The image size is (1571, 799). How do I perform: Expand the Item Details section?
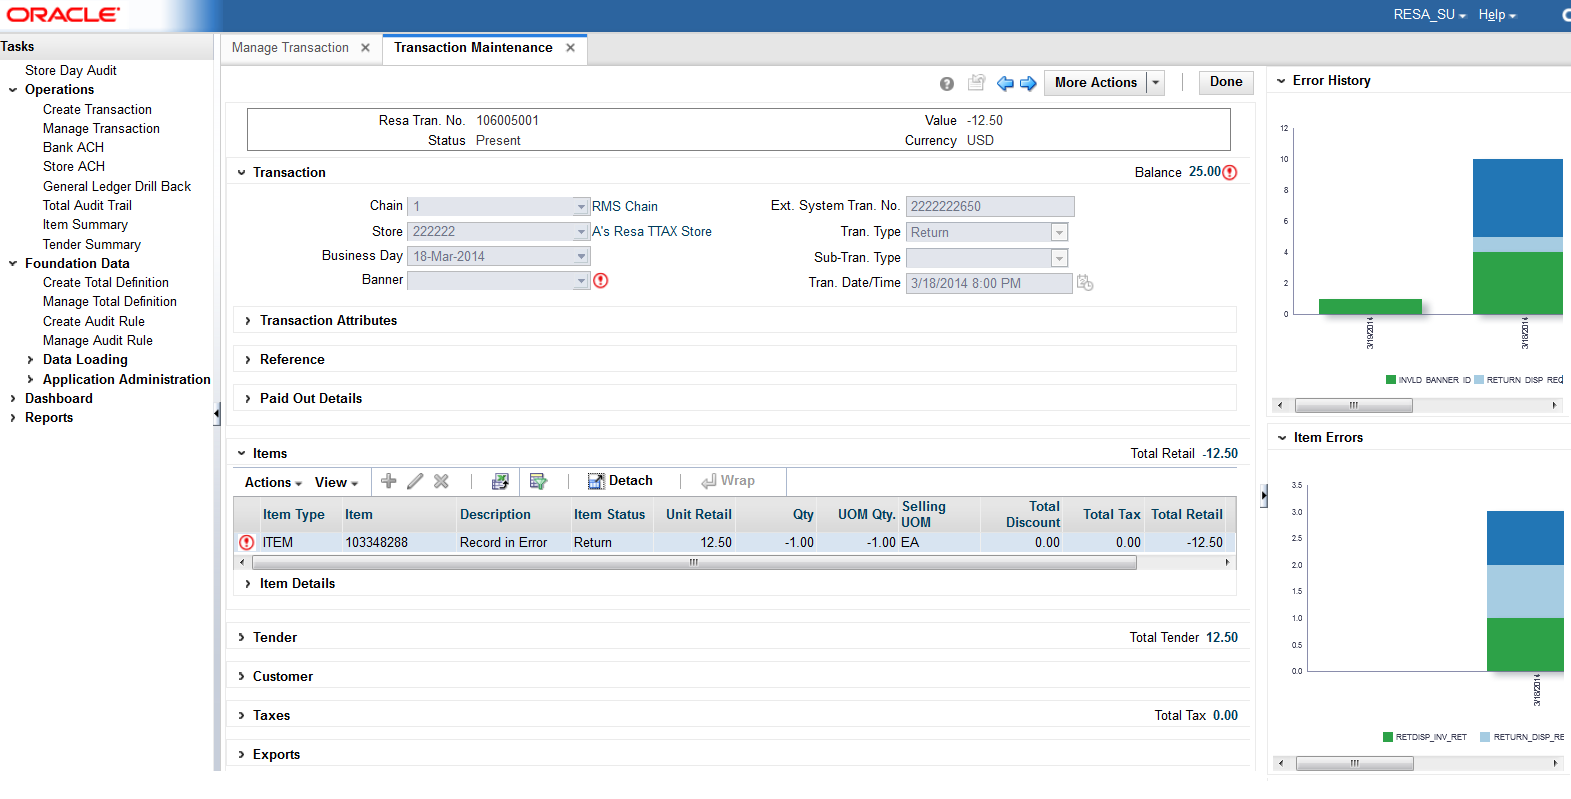[248, 584]
